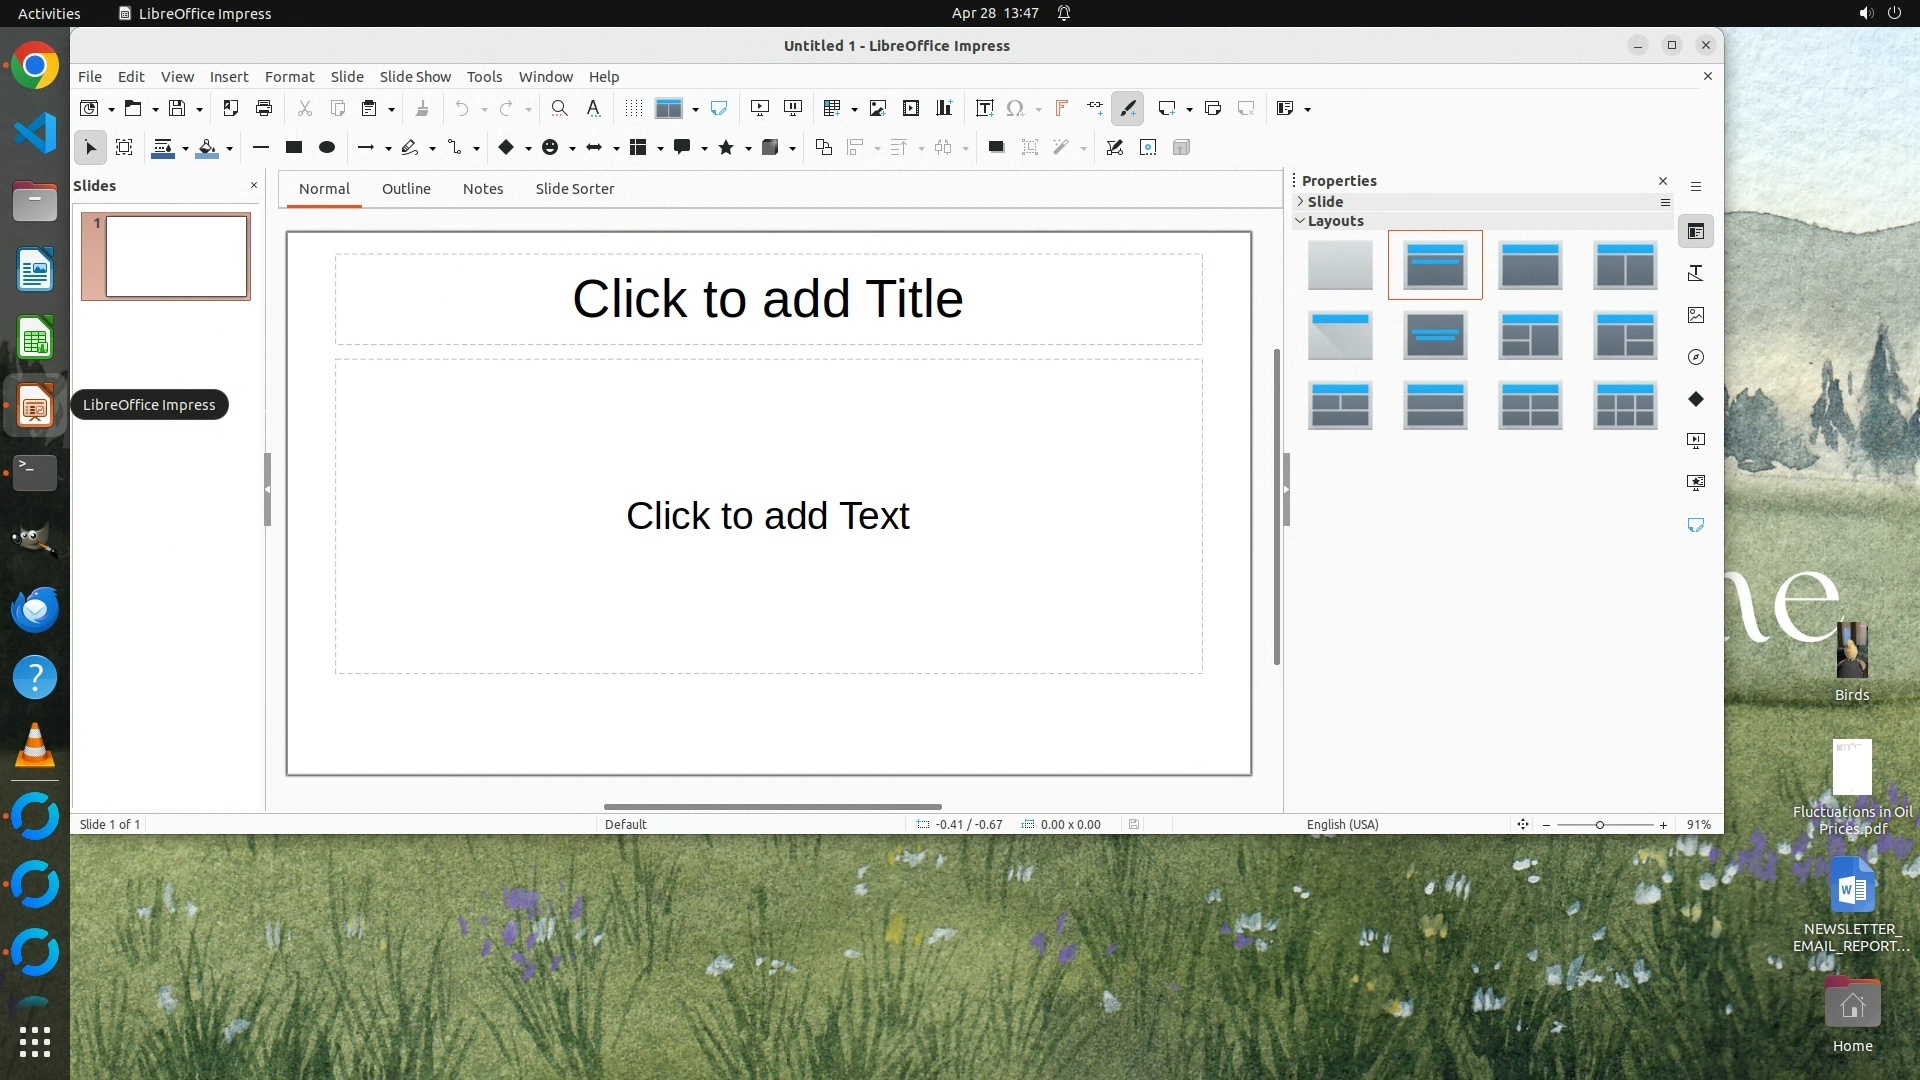Click the Print icon in toolbar
The width and height of the screenshot is (1920, 1080).
(x=264, y=108)
